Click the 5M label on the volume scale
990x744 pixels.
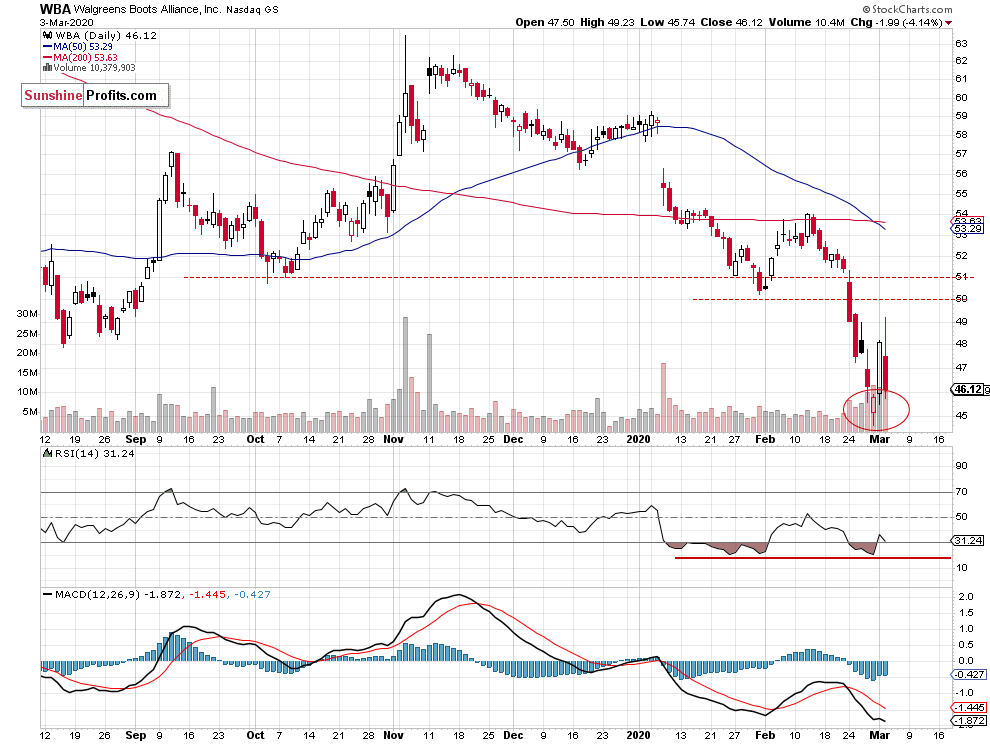[30, 412]
